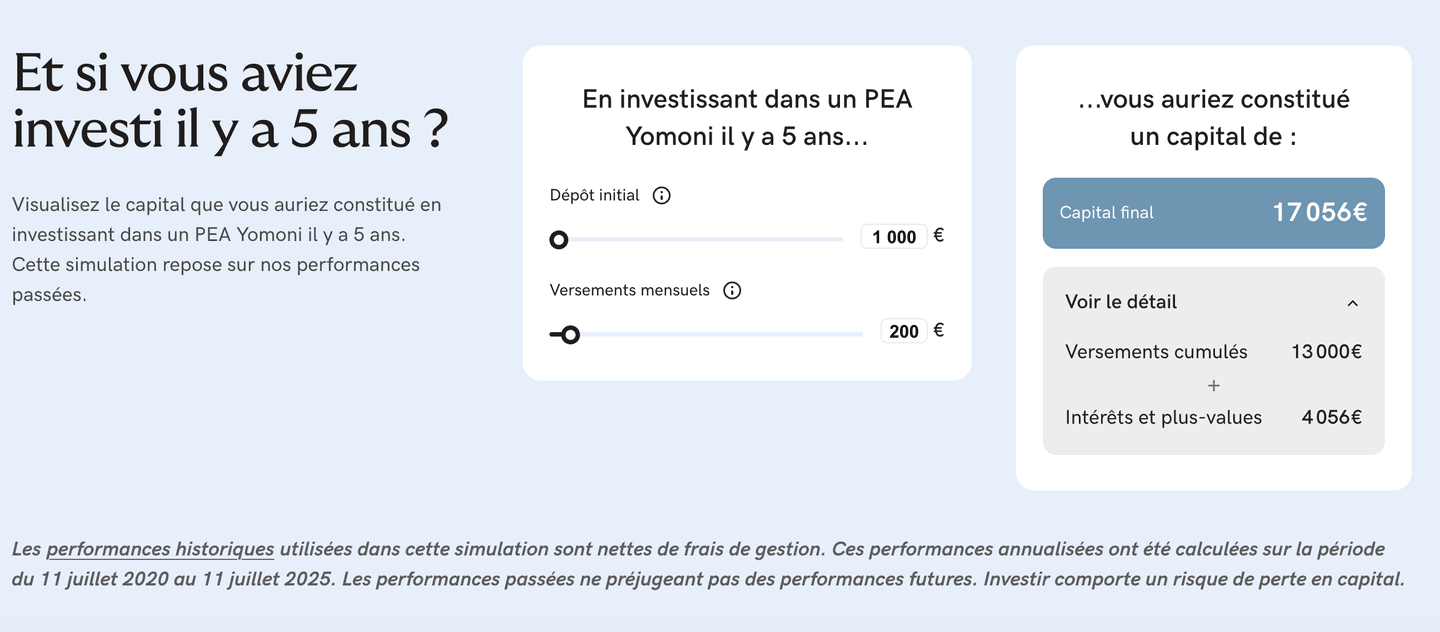Viewport: 1440px width, 632px height.
Task: Click the Voir le détail label
Action: 1120,302
